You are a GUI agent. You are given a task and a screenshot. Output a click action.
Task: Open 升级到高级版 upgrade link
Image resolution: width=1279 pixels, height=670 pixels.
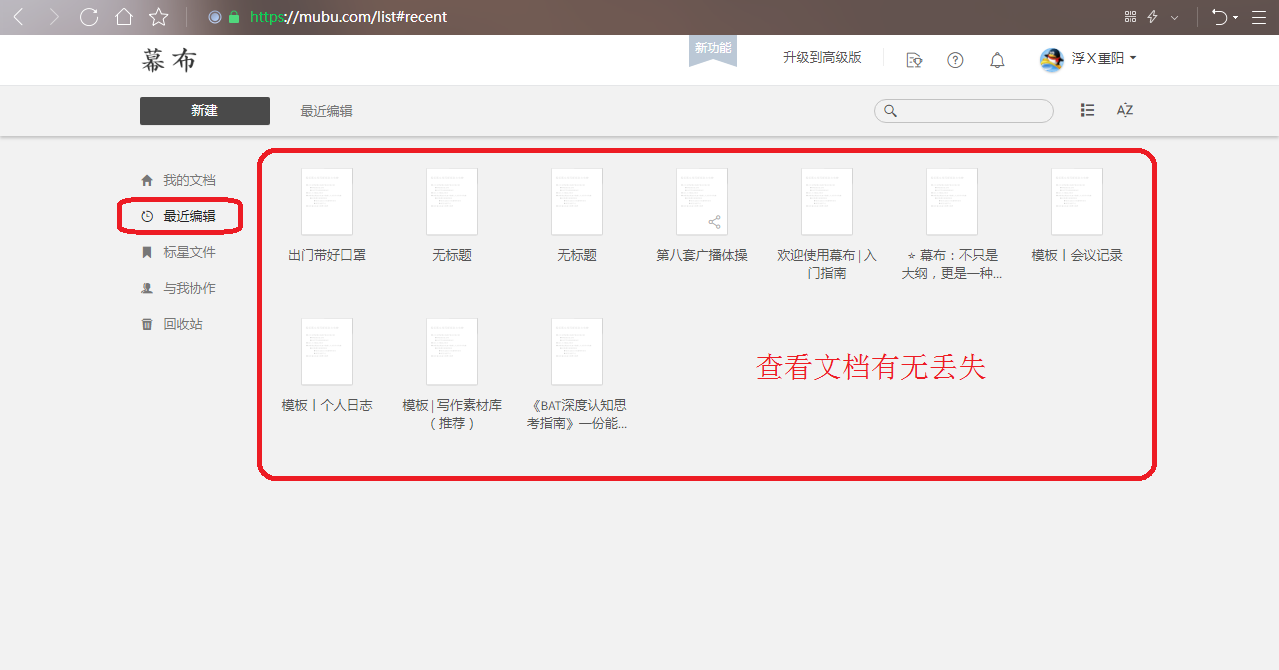(823, 58)
